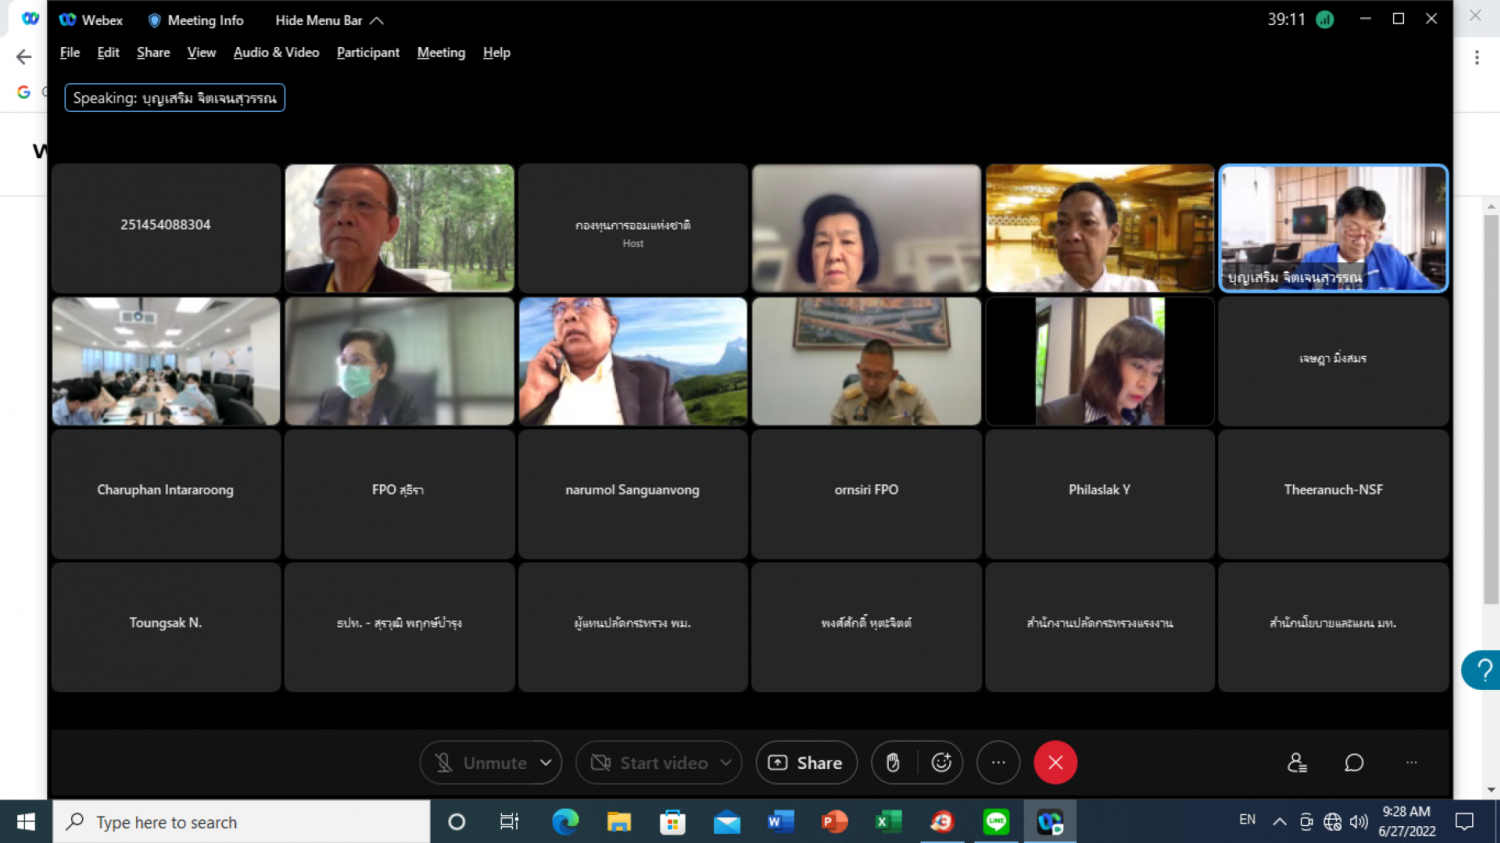The height and width of the screenshot is (843, 1500).
Task: Open the Share menu
Action: pyautogui.click(x=153, y=52)
